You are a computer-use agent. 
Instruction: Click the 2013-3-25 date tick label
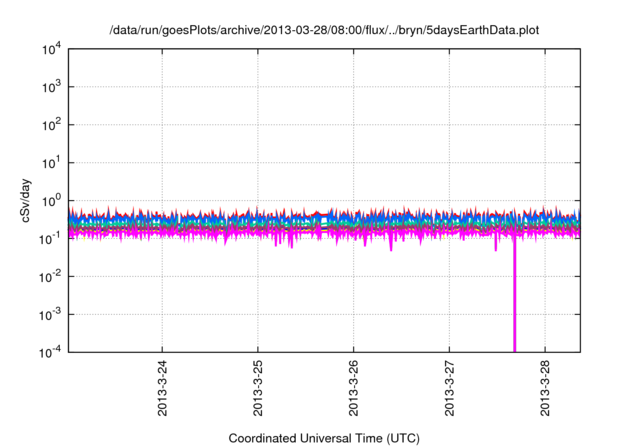click(x=258, y=388)
